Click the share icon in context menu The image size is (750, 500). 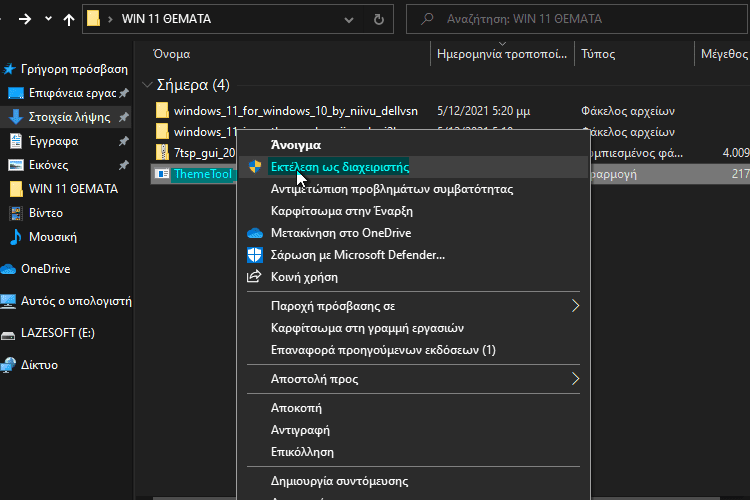pyautogui.click(x=254, y=276)
